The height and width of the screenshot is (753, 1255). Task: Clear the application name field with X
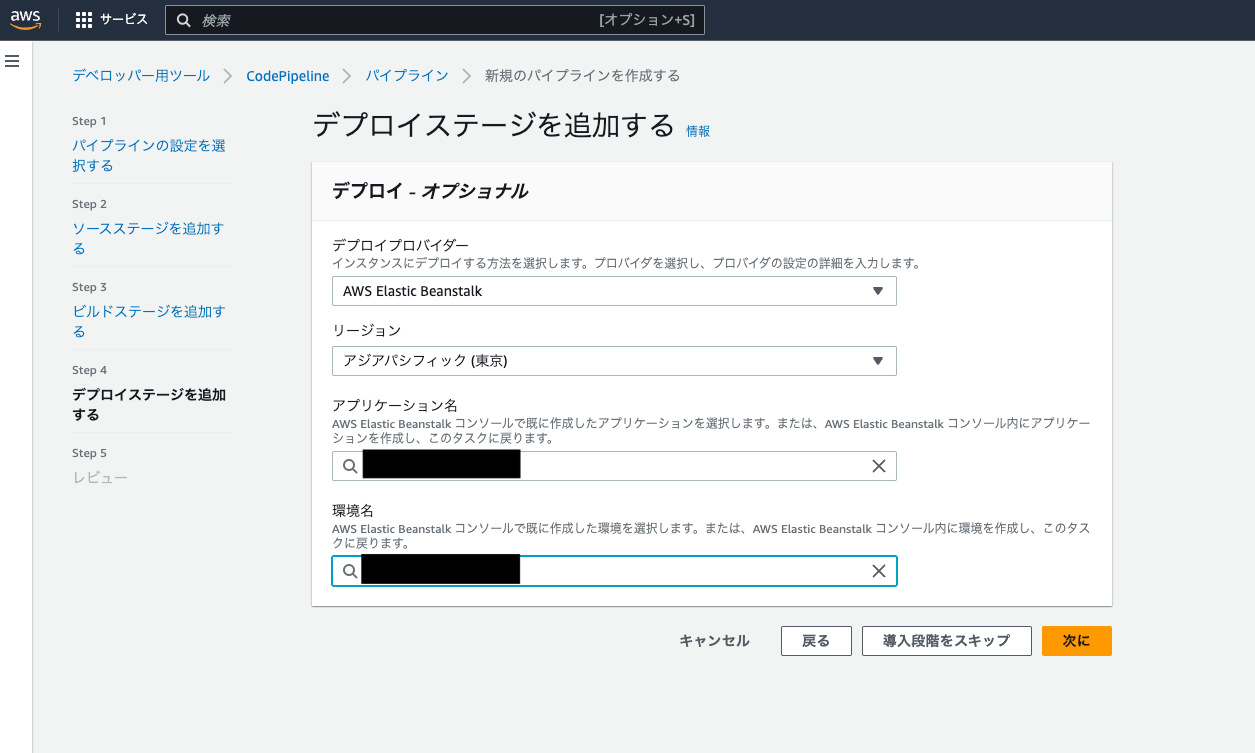point(879,466)
